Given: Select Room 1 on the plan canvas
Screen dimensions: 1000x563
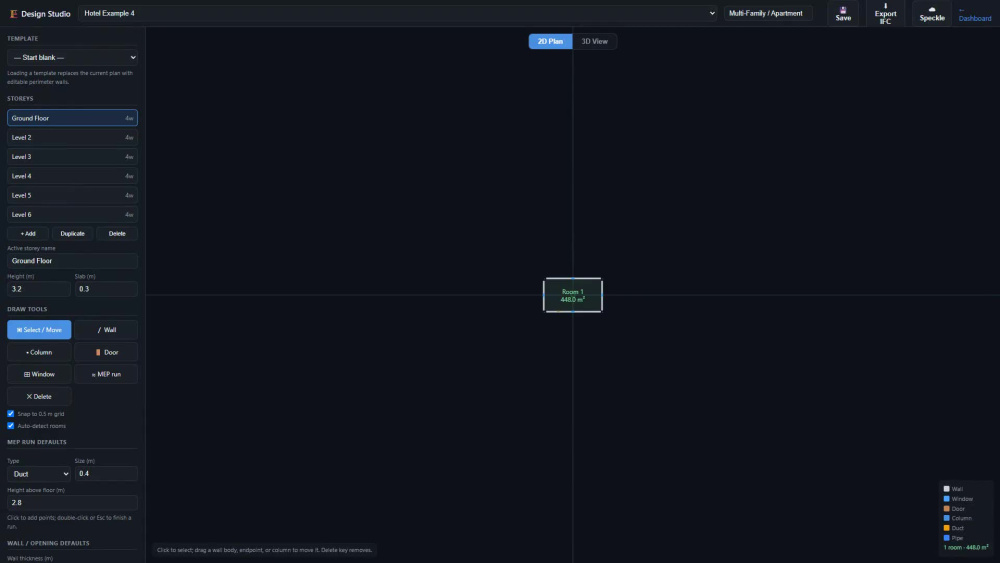Looking at the screenshot, I should click(x=572, y=295).
